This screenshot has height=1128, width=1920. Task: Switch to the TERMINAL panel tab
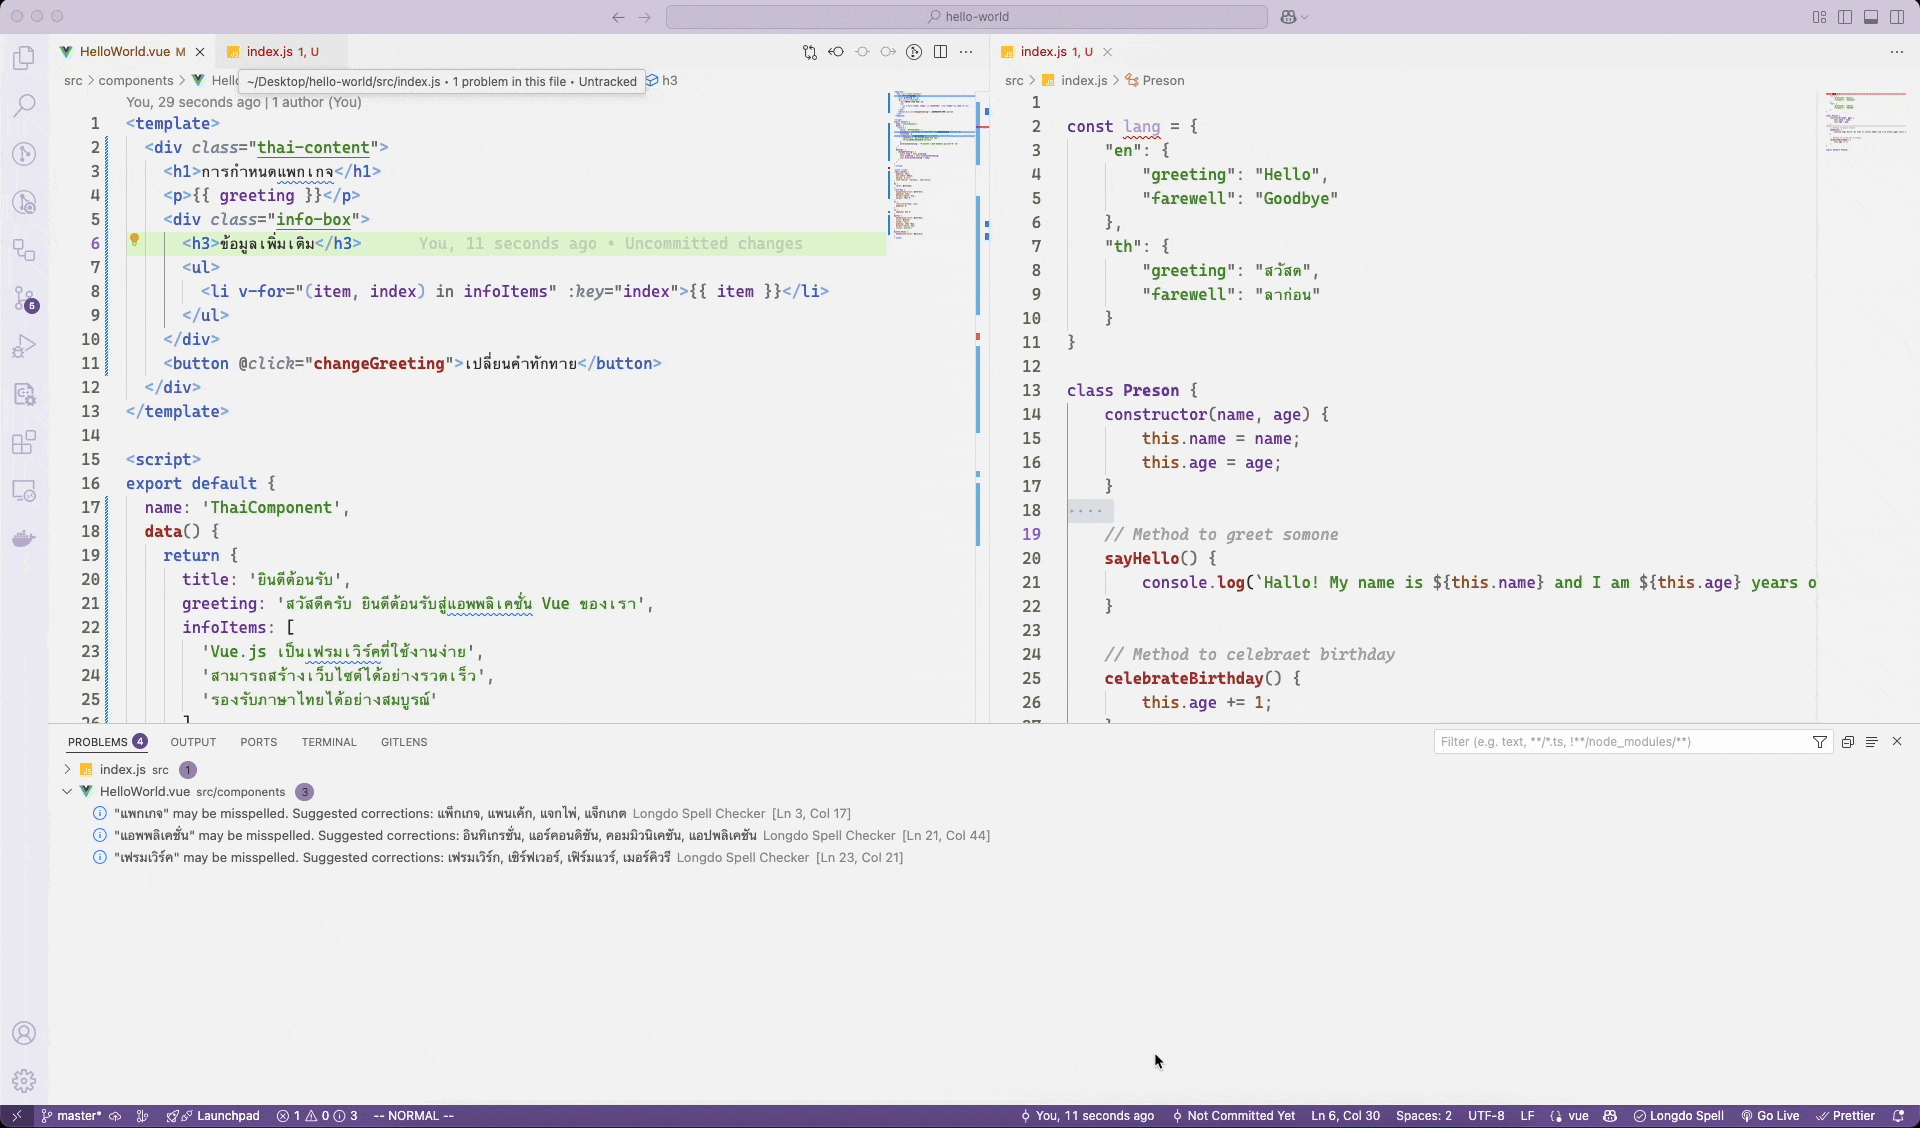[x=328, y=742]
